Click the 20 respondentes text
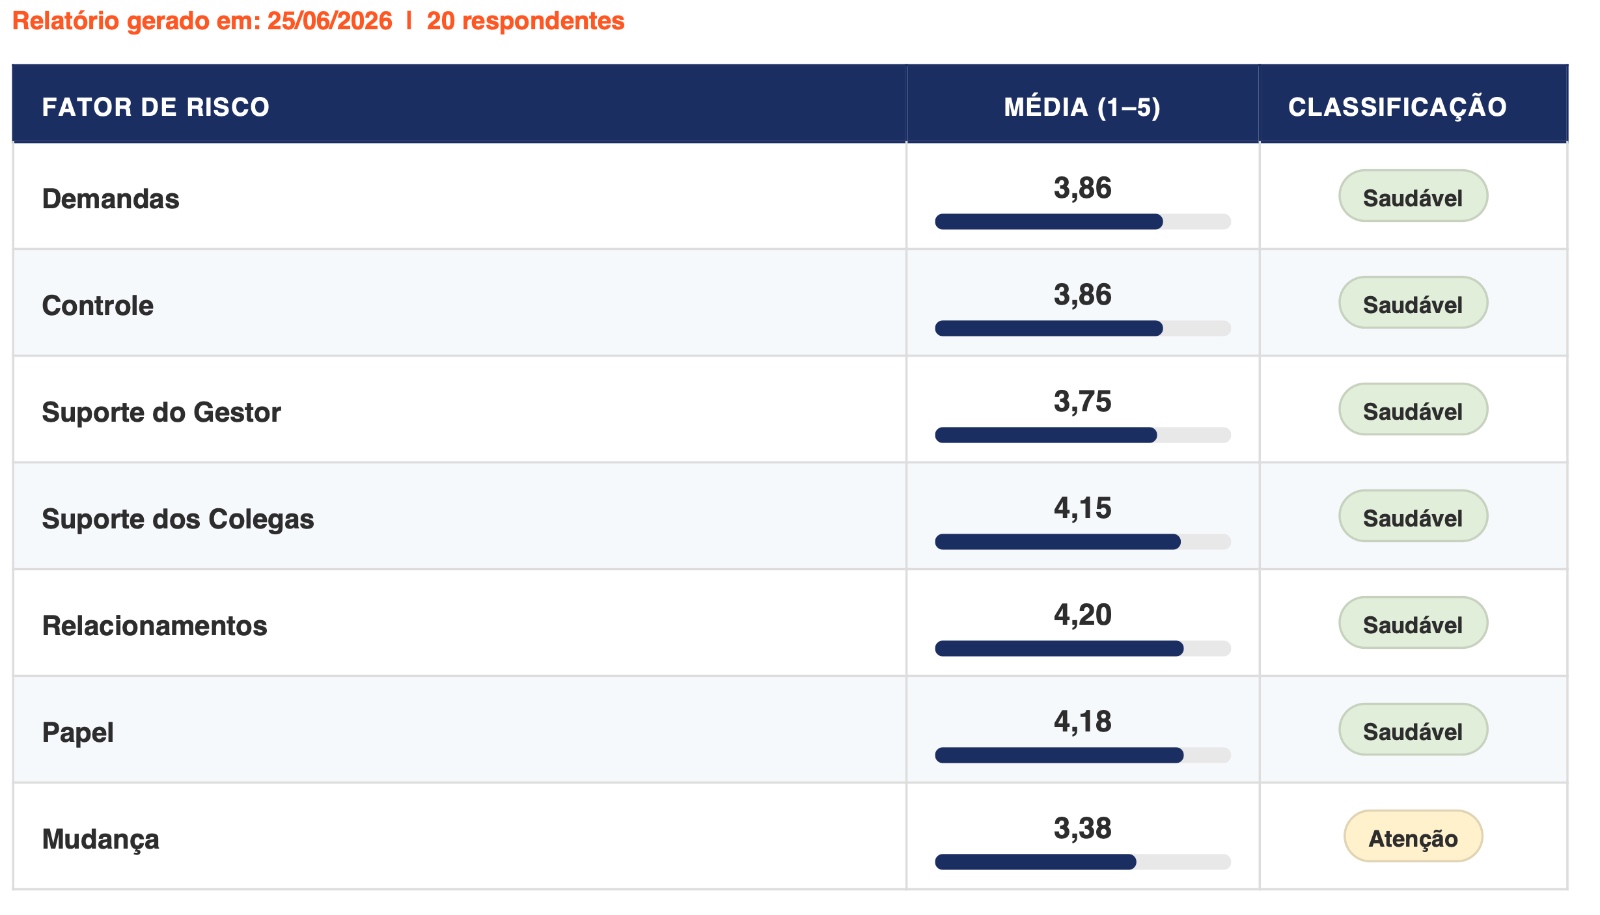The image size is (1600, 915). (525, 21)
